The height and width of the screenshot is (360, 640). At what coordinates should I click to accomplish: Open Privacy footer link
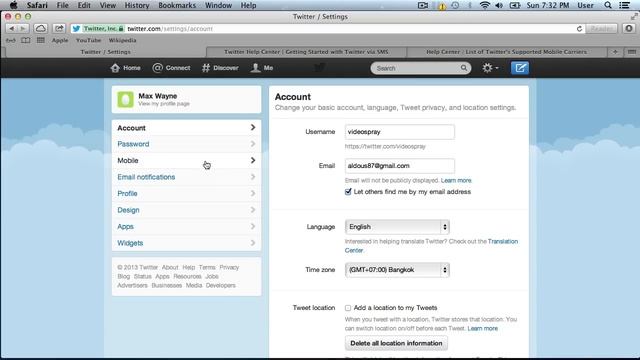229,267
